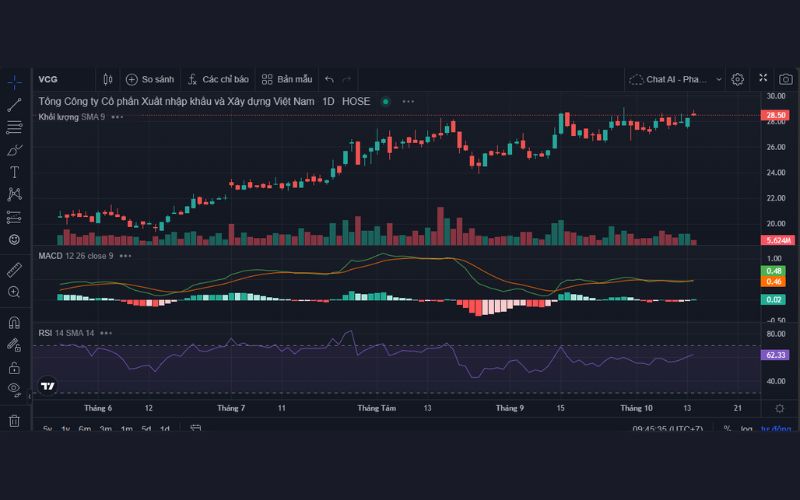The image size is (800, 500).
Task: Click the So sánh compare button
Action: (x=150, y=79)
